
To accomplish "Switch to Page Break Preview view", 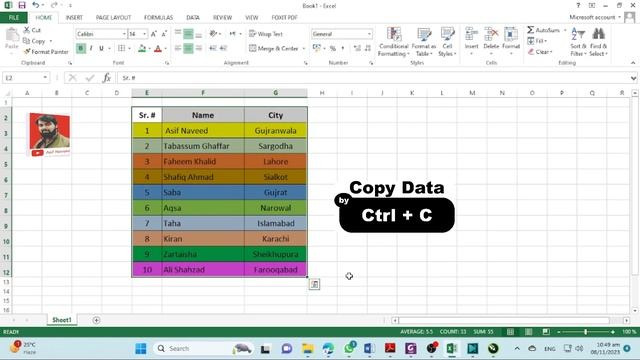I will click(546, 332).
